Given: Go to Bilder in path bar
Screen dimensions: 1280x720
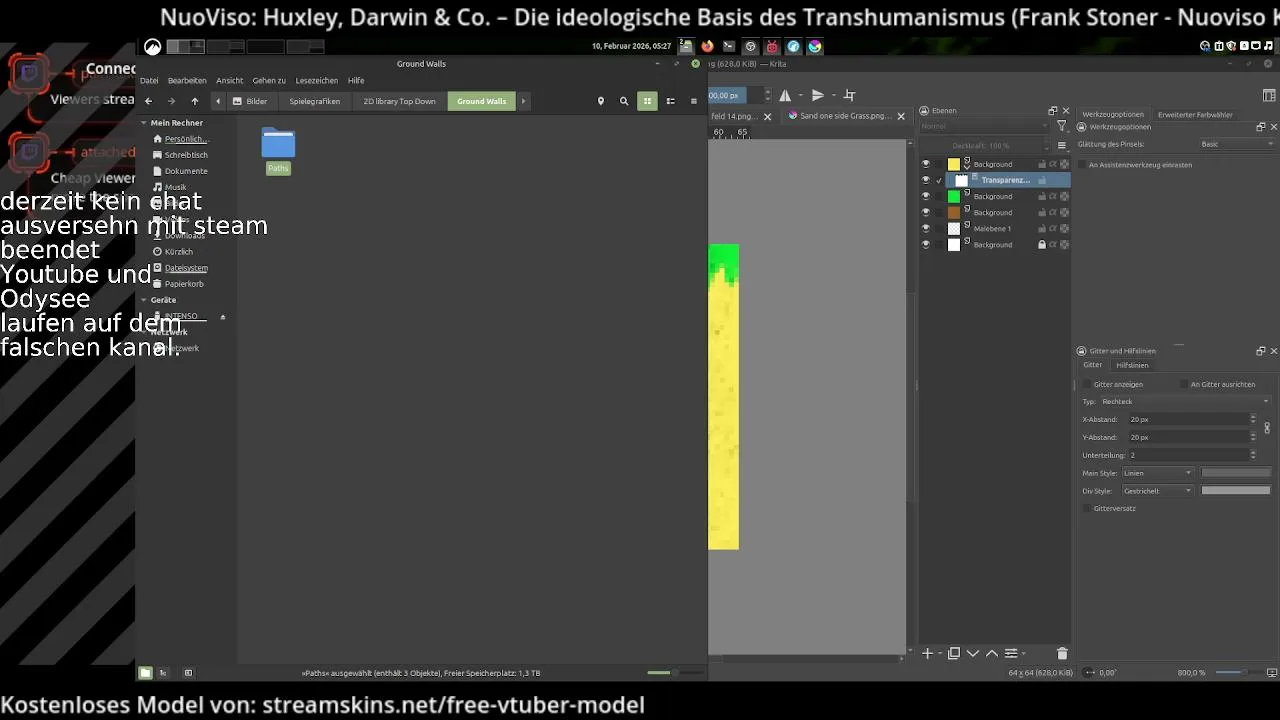Looking at the screenshot, I should pos(250,101).
